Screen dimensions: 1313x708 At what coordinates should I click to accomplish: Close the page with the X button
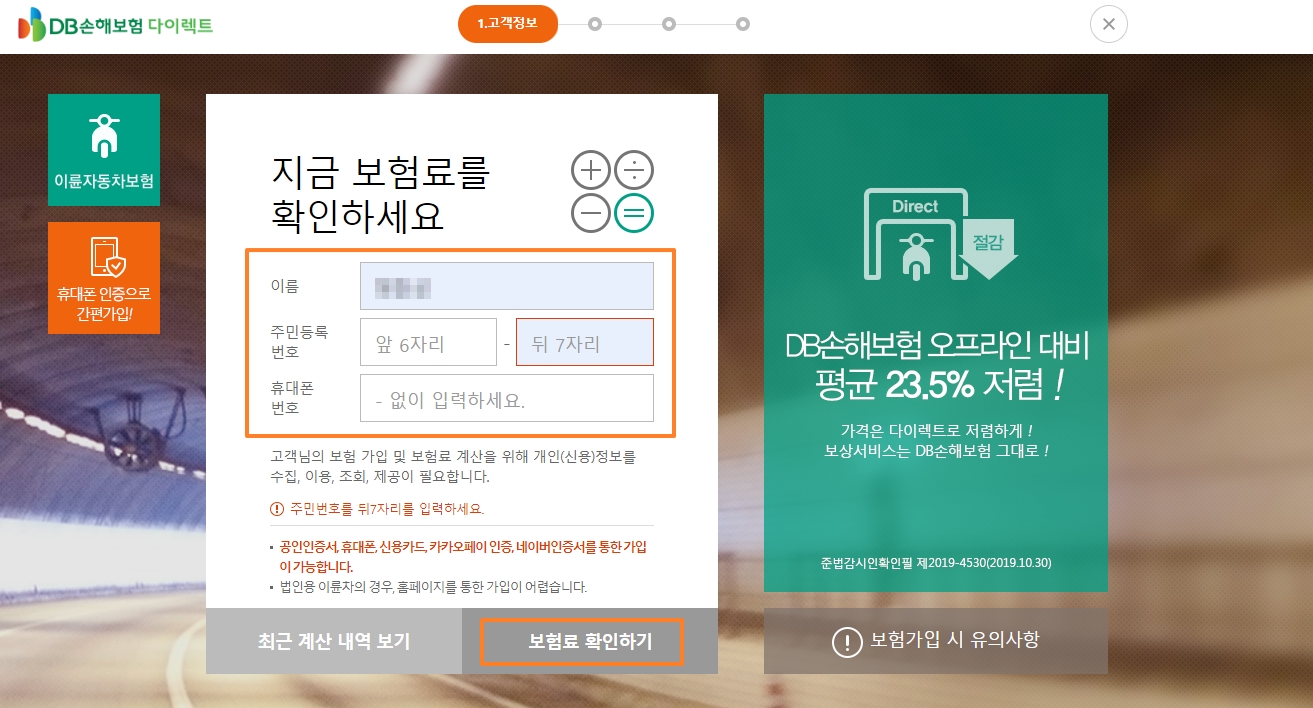coord(1108,24)
